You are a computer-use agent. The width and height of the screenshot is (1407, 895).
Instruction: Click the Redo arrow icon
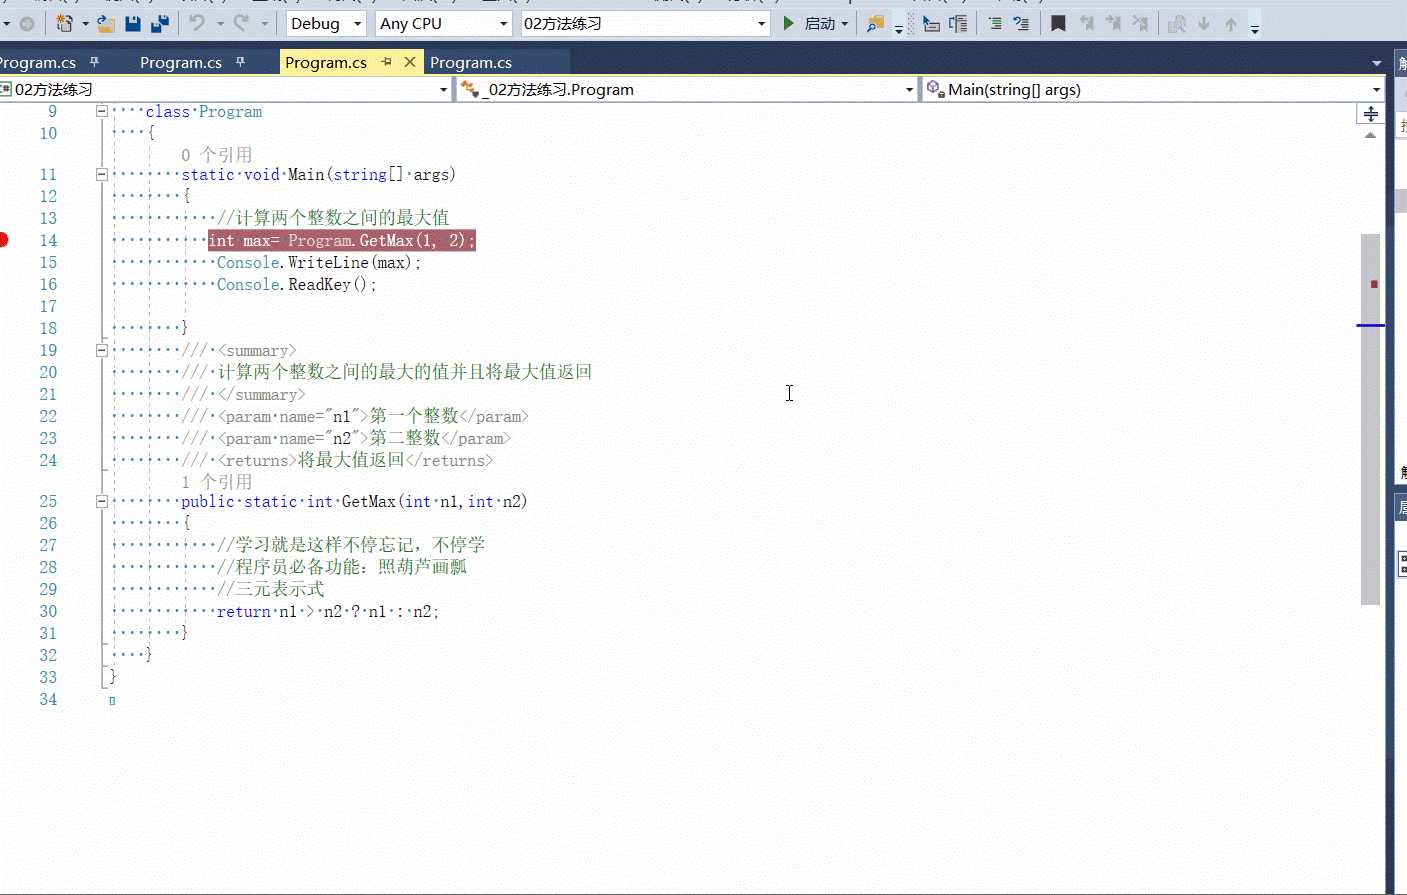tap(241, 23)
